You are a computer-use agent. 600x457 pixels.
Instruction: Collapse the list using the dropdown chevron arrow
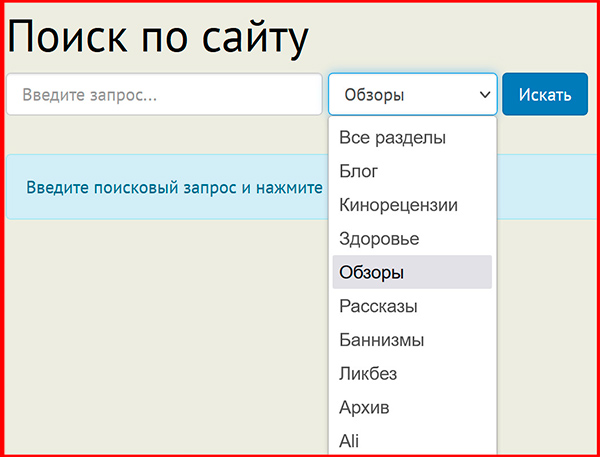[x=485, y=95]
